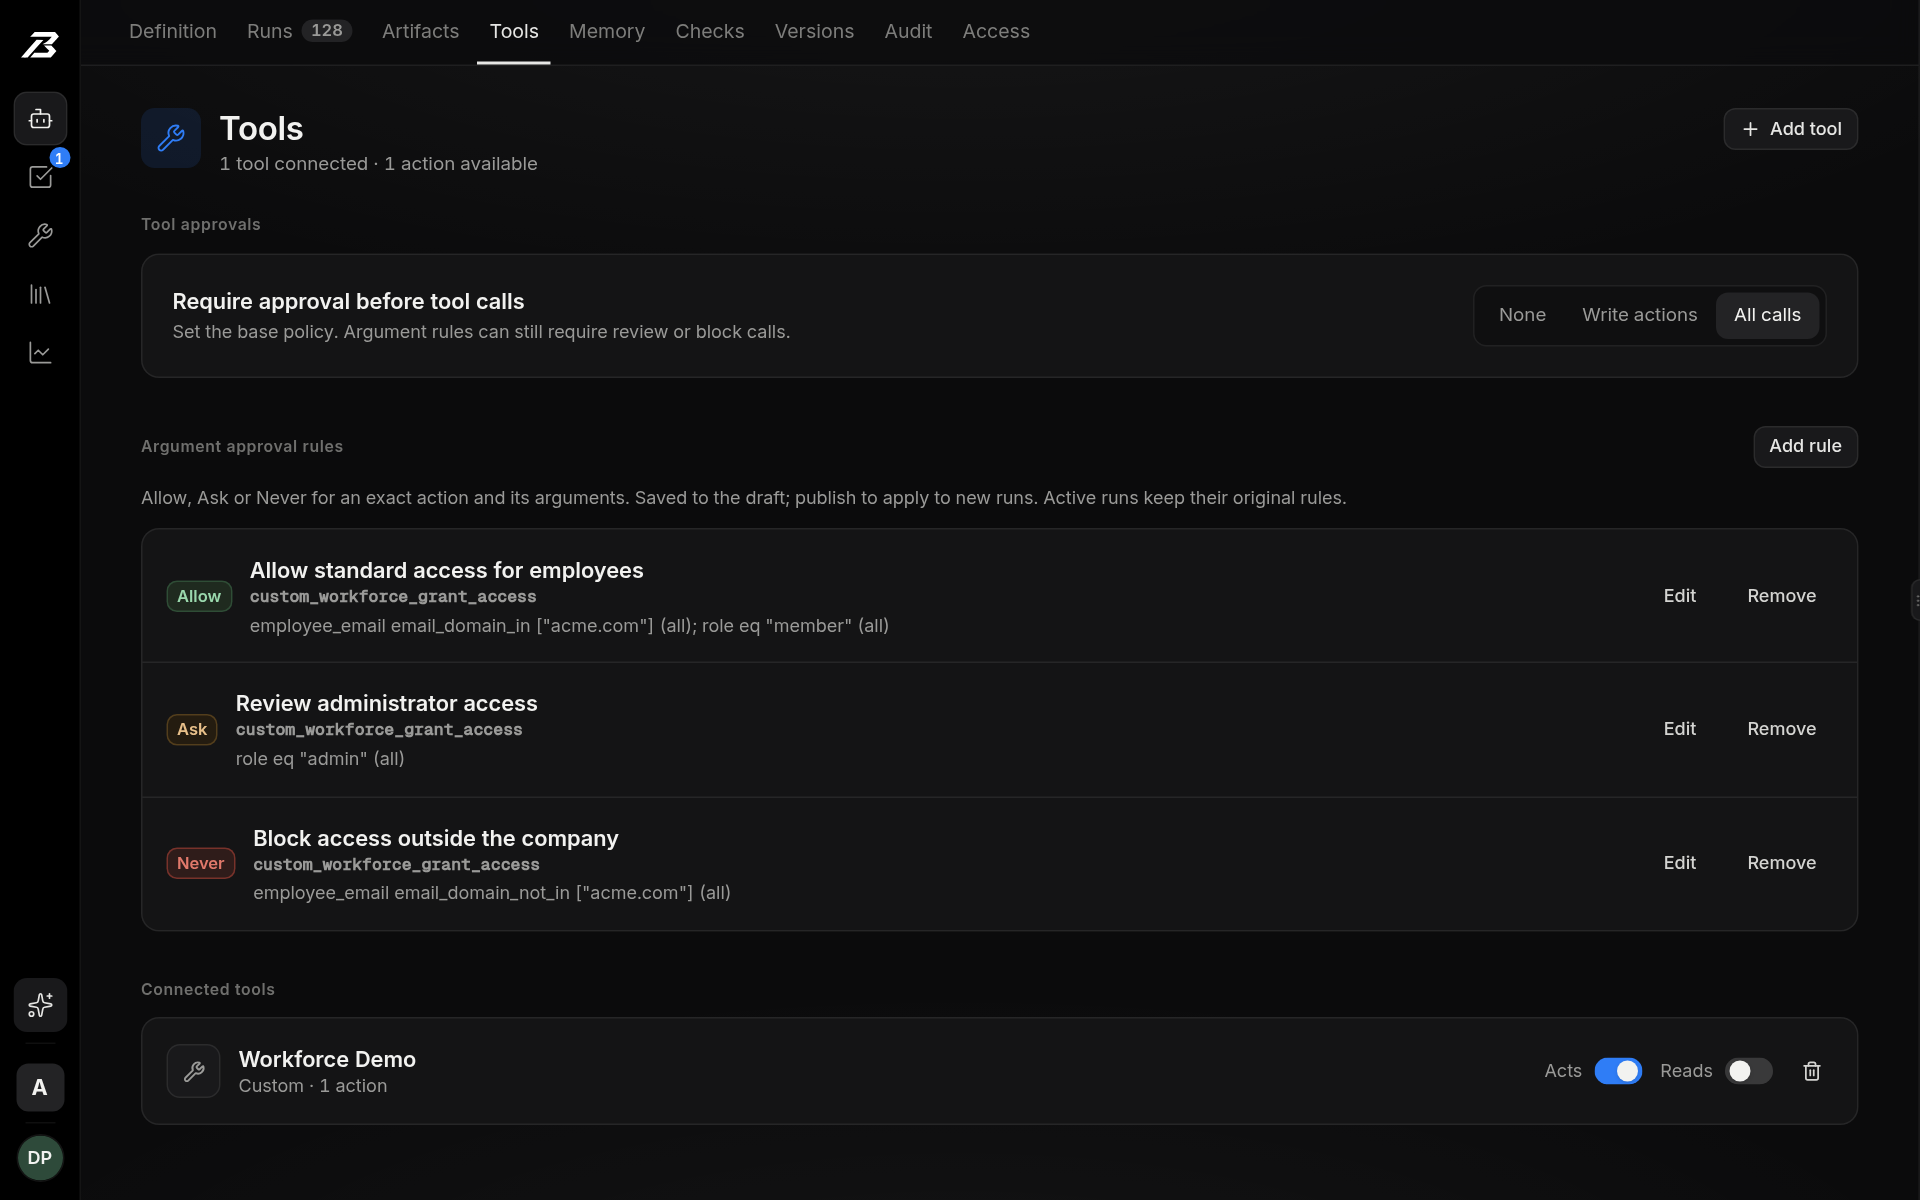
Task: Toggle the Reads switch for Workforce Demo
Action: point(1749,1071)
